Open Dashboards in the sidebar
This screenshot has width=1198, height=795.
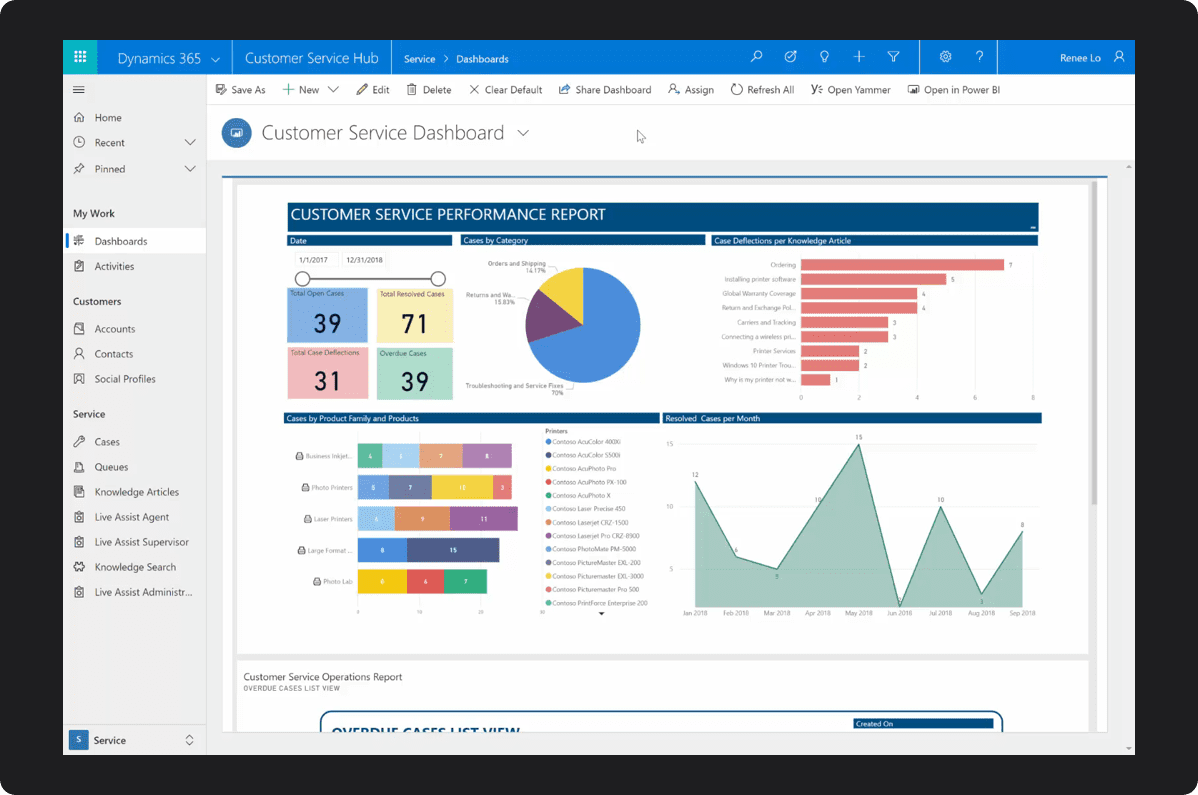coord(134,241)
